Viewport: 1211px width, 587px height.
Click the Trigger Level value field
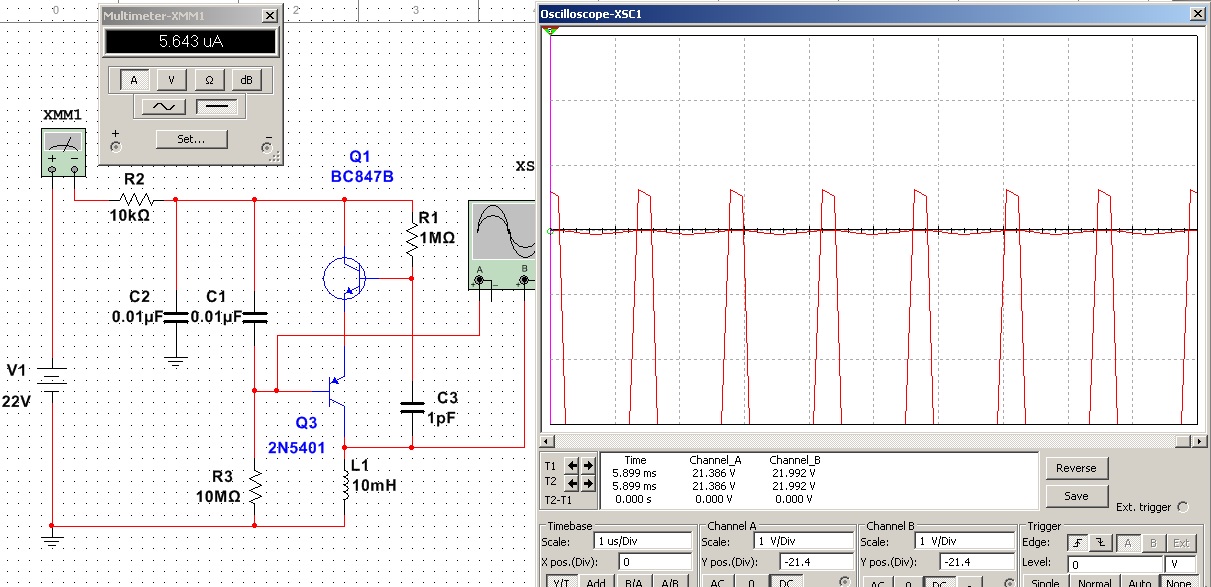click(x=1114, y=563)
